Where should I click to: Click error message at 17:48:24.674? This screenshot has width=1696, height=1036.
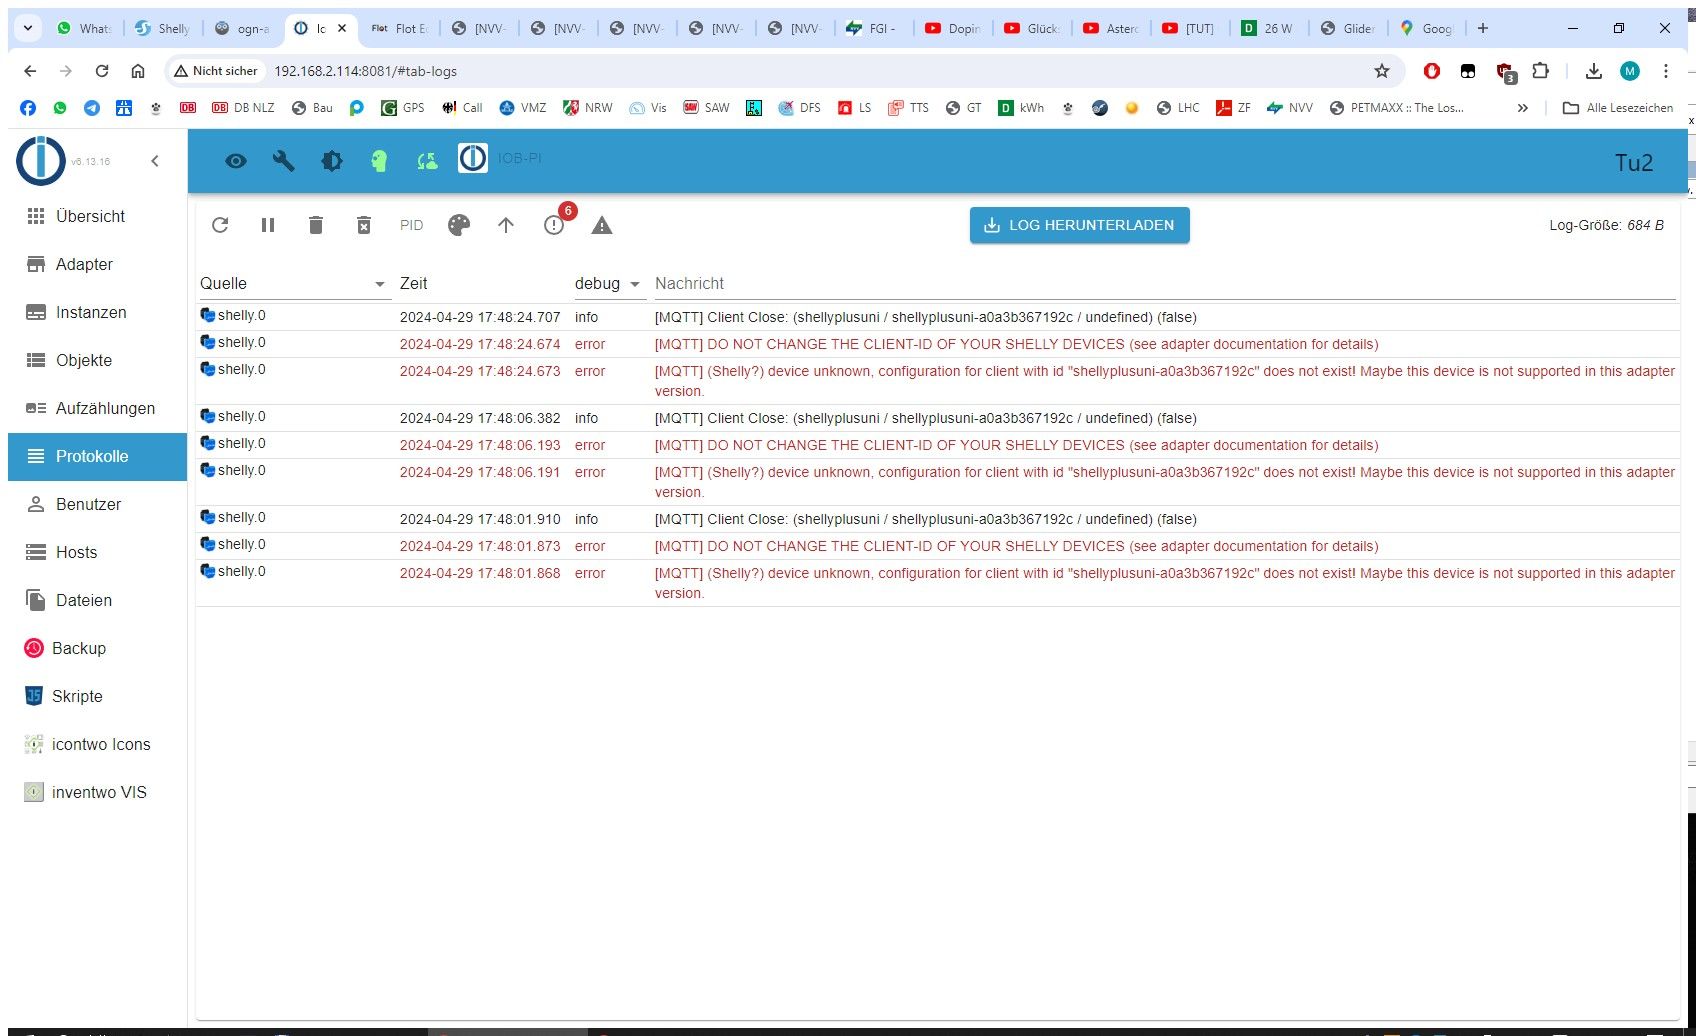(1016, 344)
